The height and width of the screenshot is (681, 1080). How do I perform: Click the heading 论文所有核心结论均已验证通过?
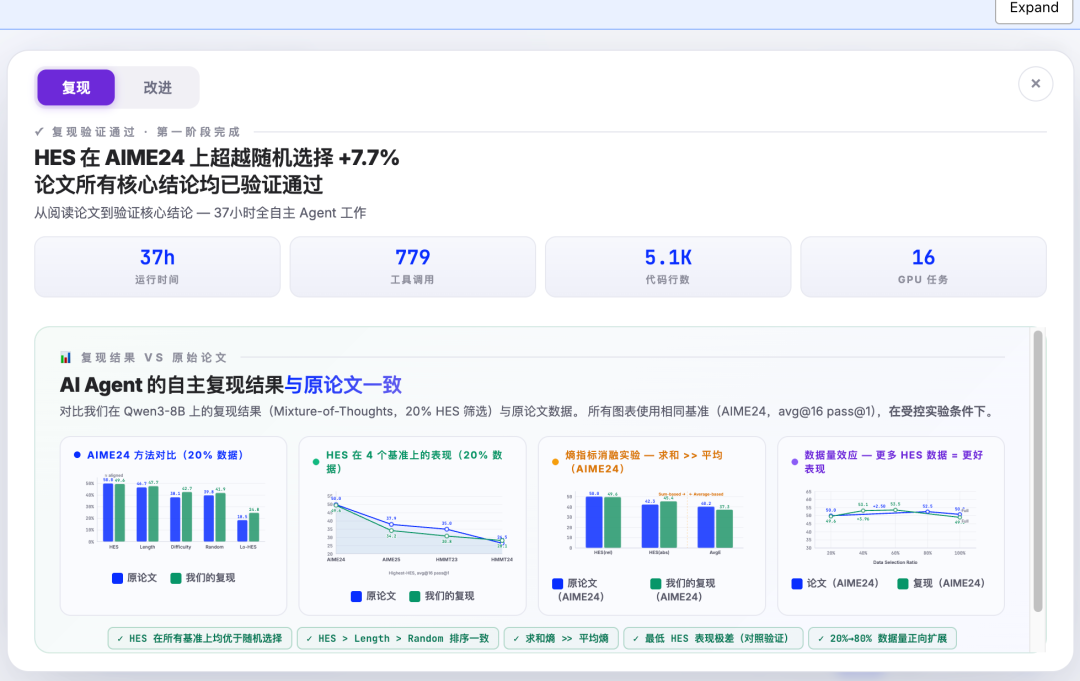(x=178, y=185)
